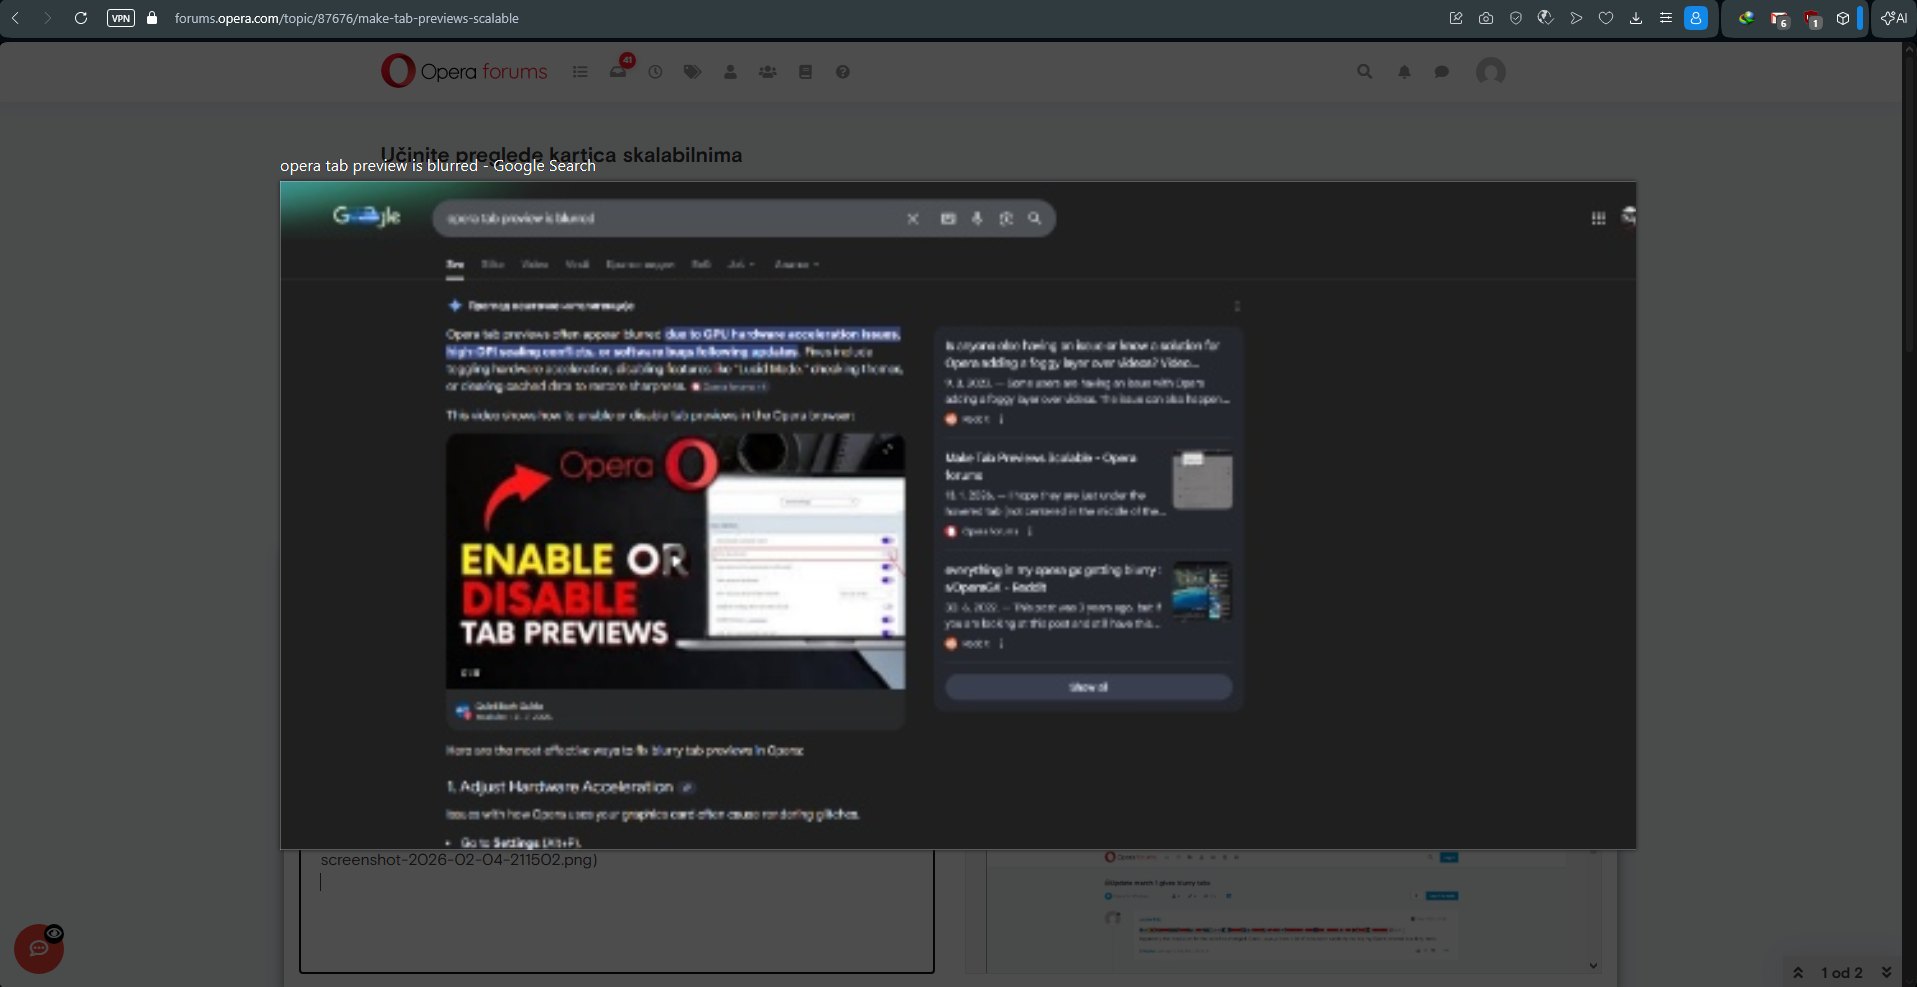1917x987 pixels.
Task: Open the forum search magnifier
Action: click(x=1364, y=71)
